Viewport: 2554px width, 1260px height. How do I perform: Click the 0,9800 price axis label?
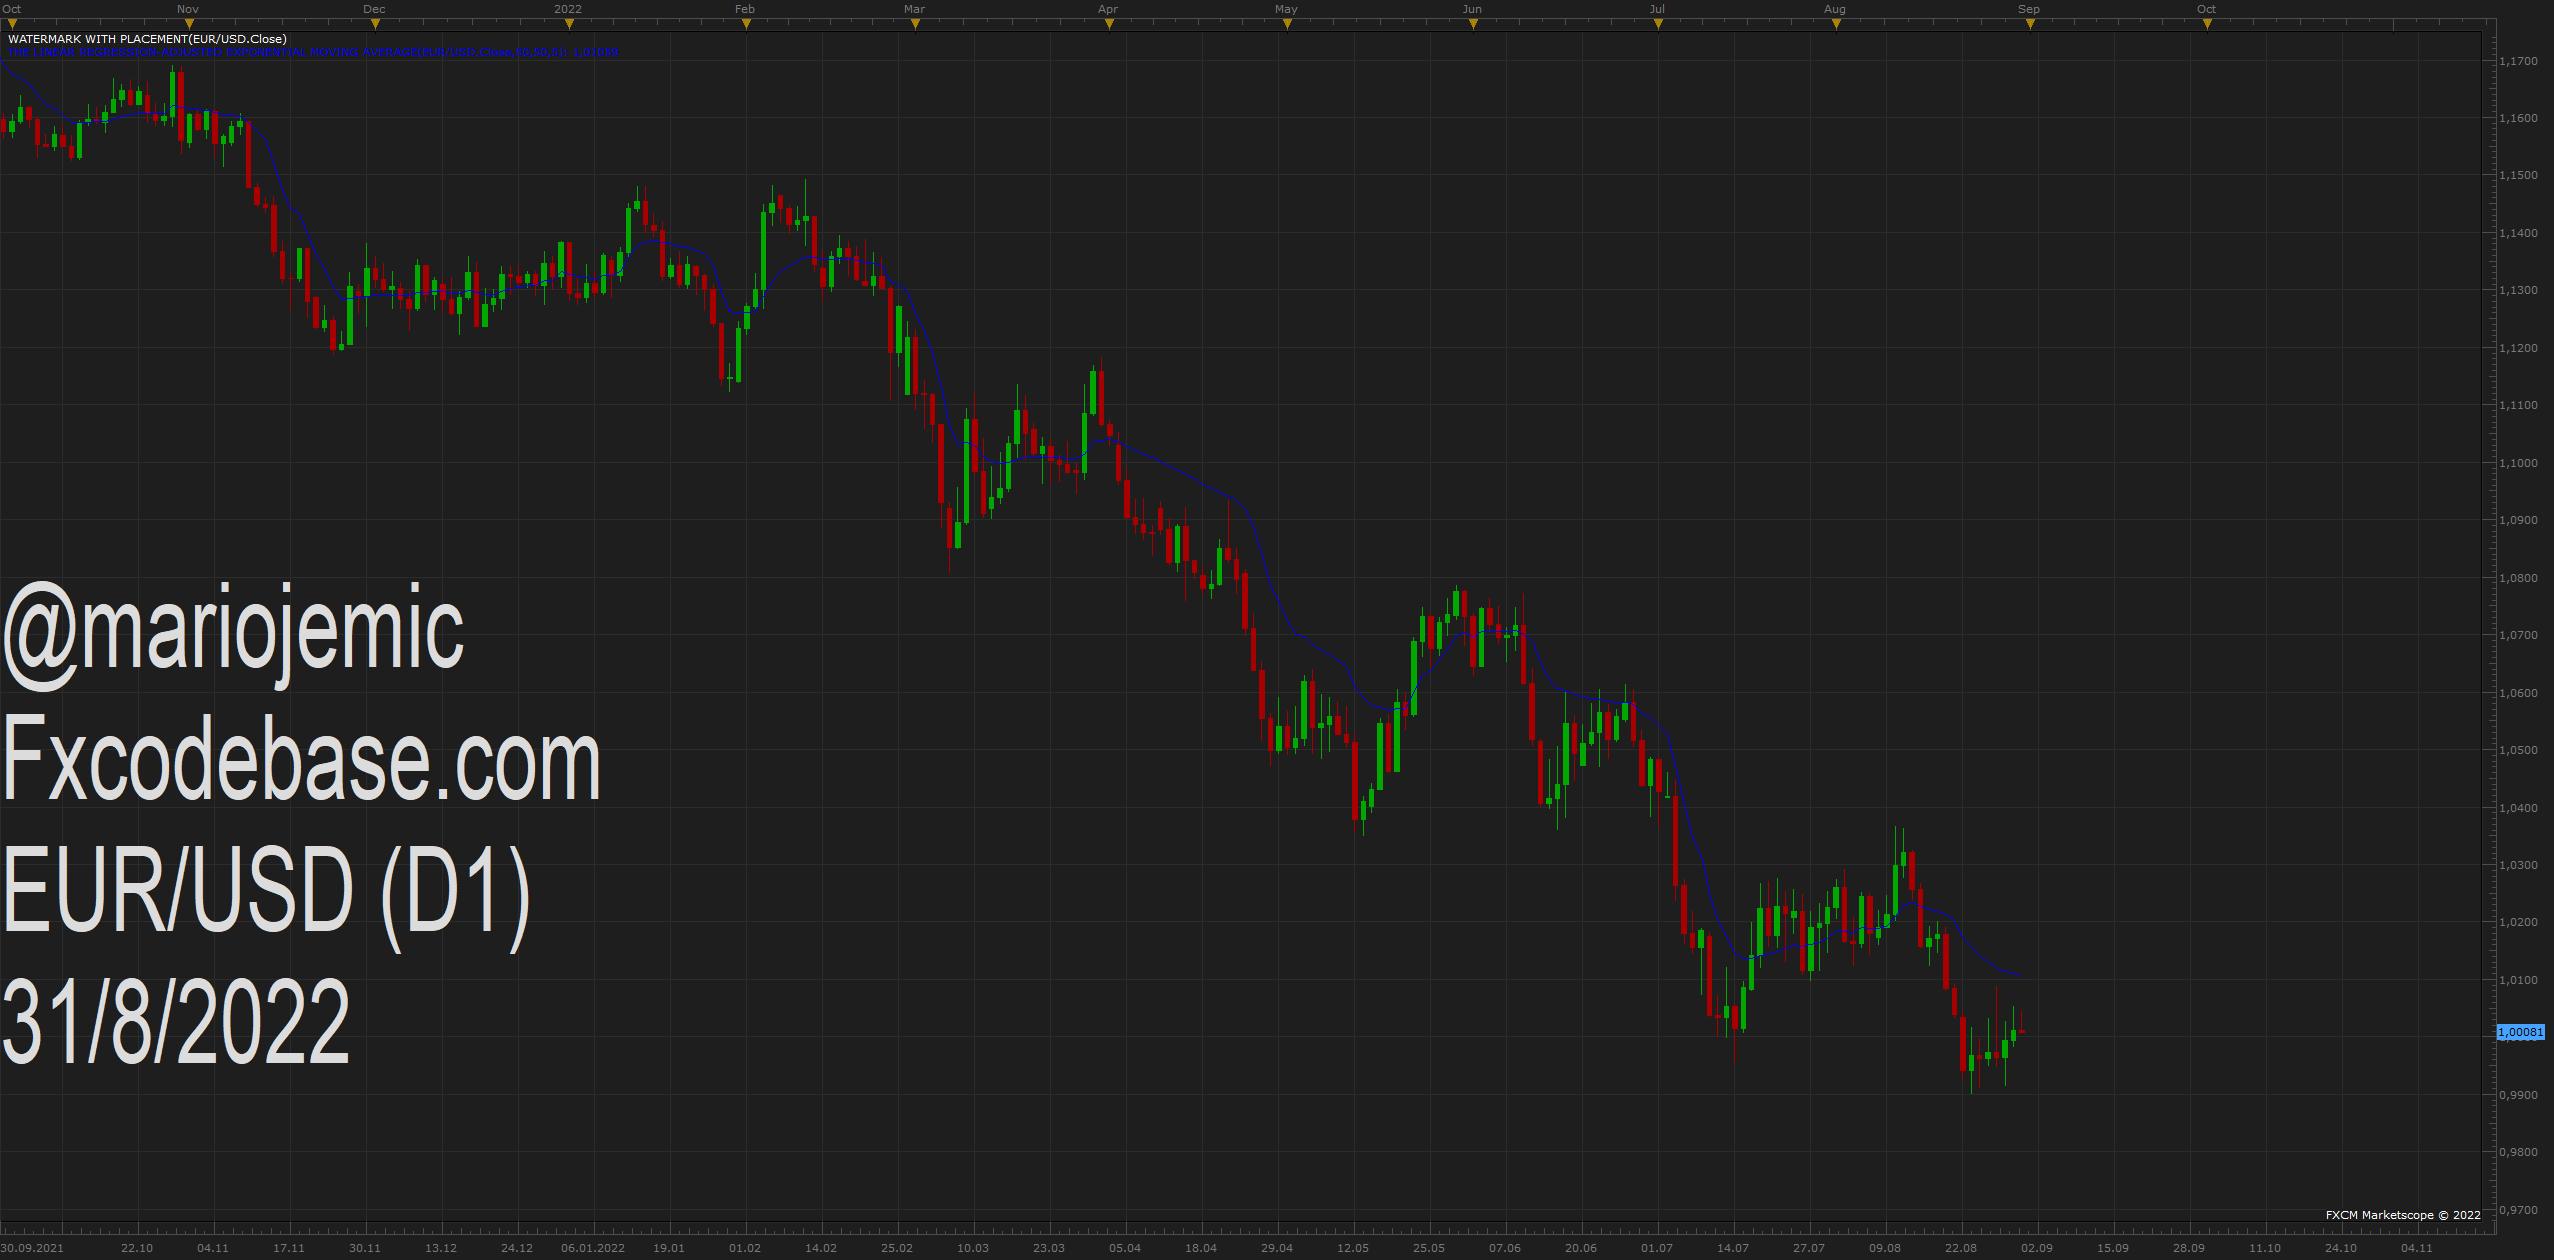click(x=2518, y=1152)
